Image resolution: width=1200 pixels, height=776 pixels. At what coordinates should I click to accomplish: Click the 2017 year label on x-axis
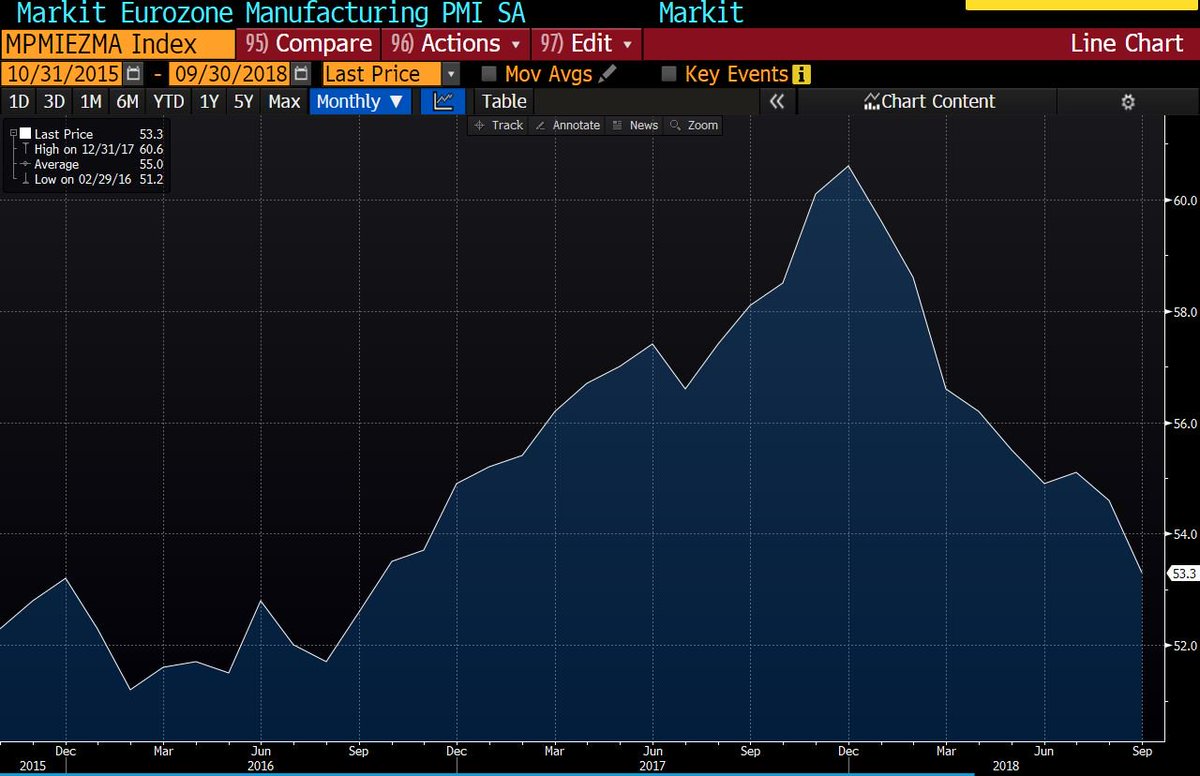click(x=651, y=764)
